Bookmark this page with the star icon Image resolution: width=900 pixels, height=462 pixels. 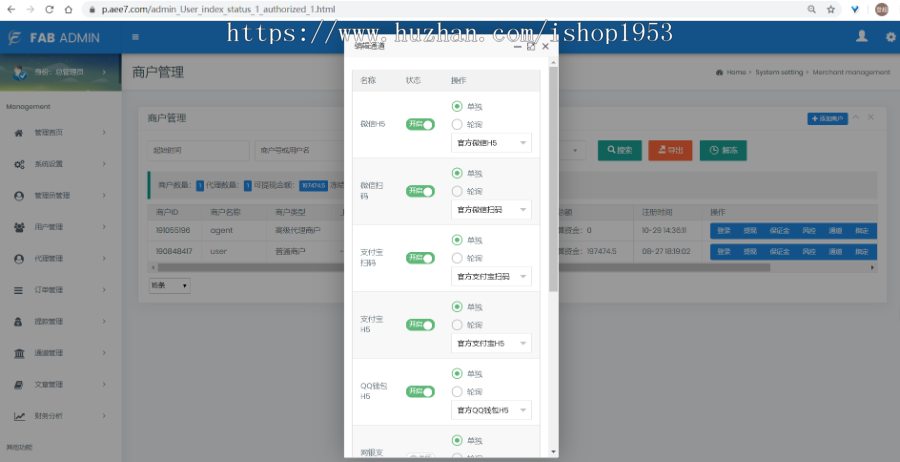pyautogui.click(x=831, y=9)
